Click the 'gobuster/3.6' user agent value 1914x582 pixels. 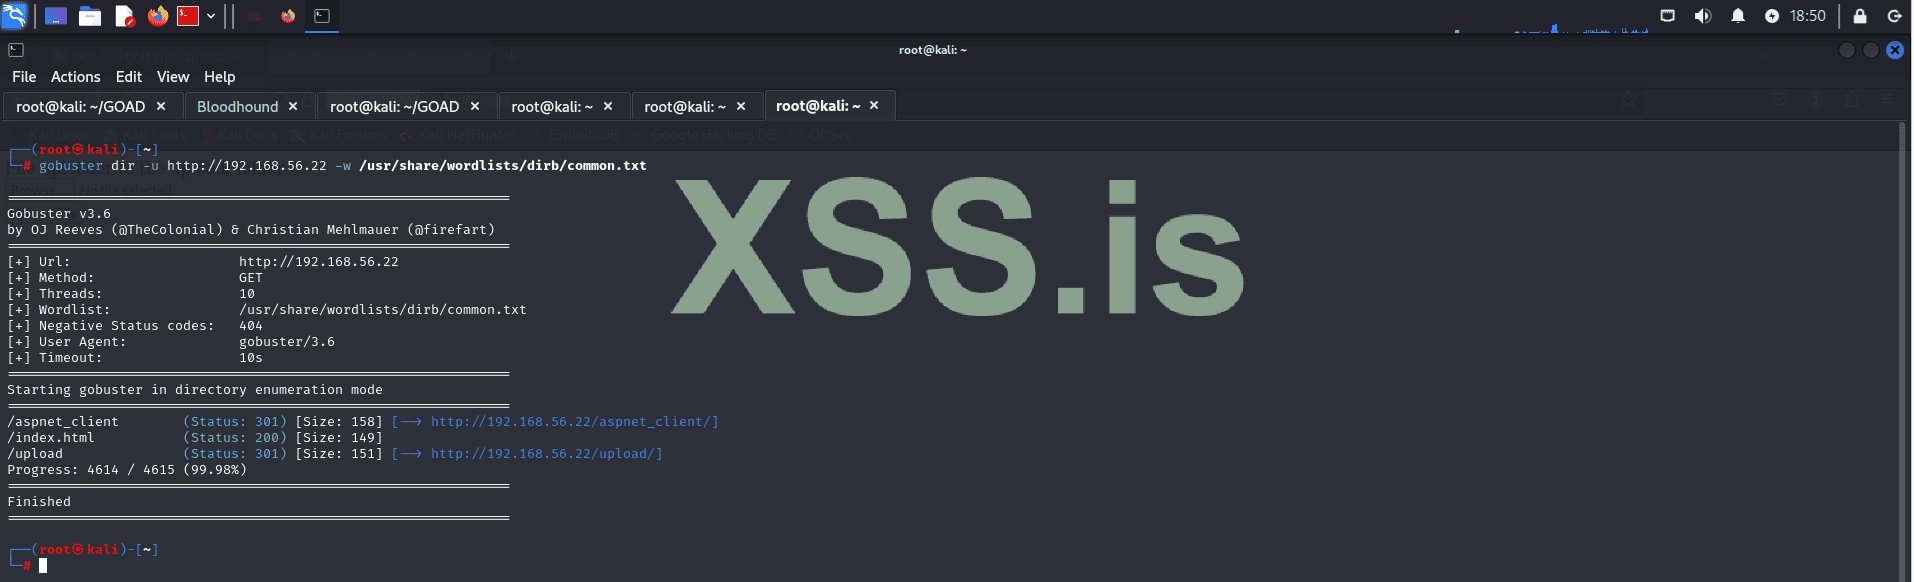pos(287,342)
